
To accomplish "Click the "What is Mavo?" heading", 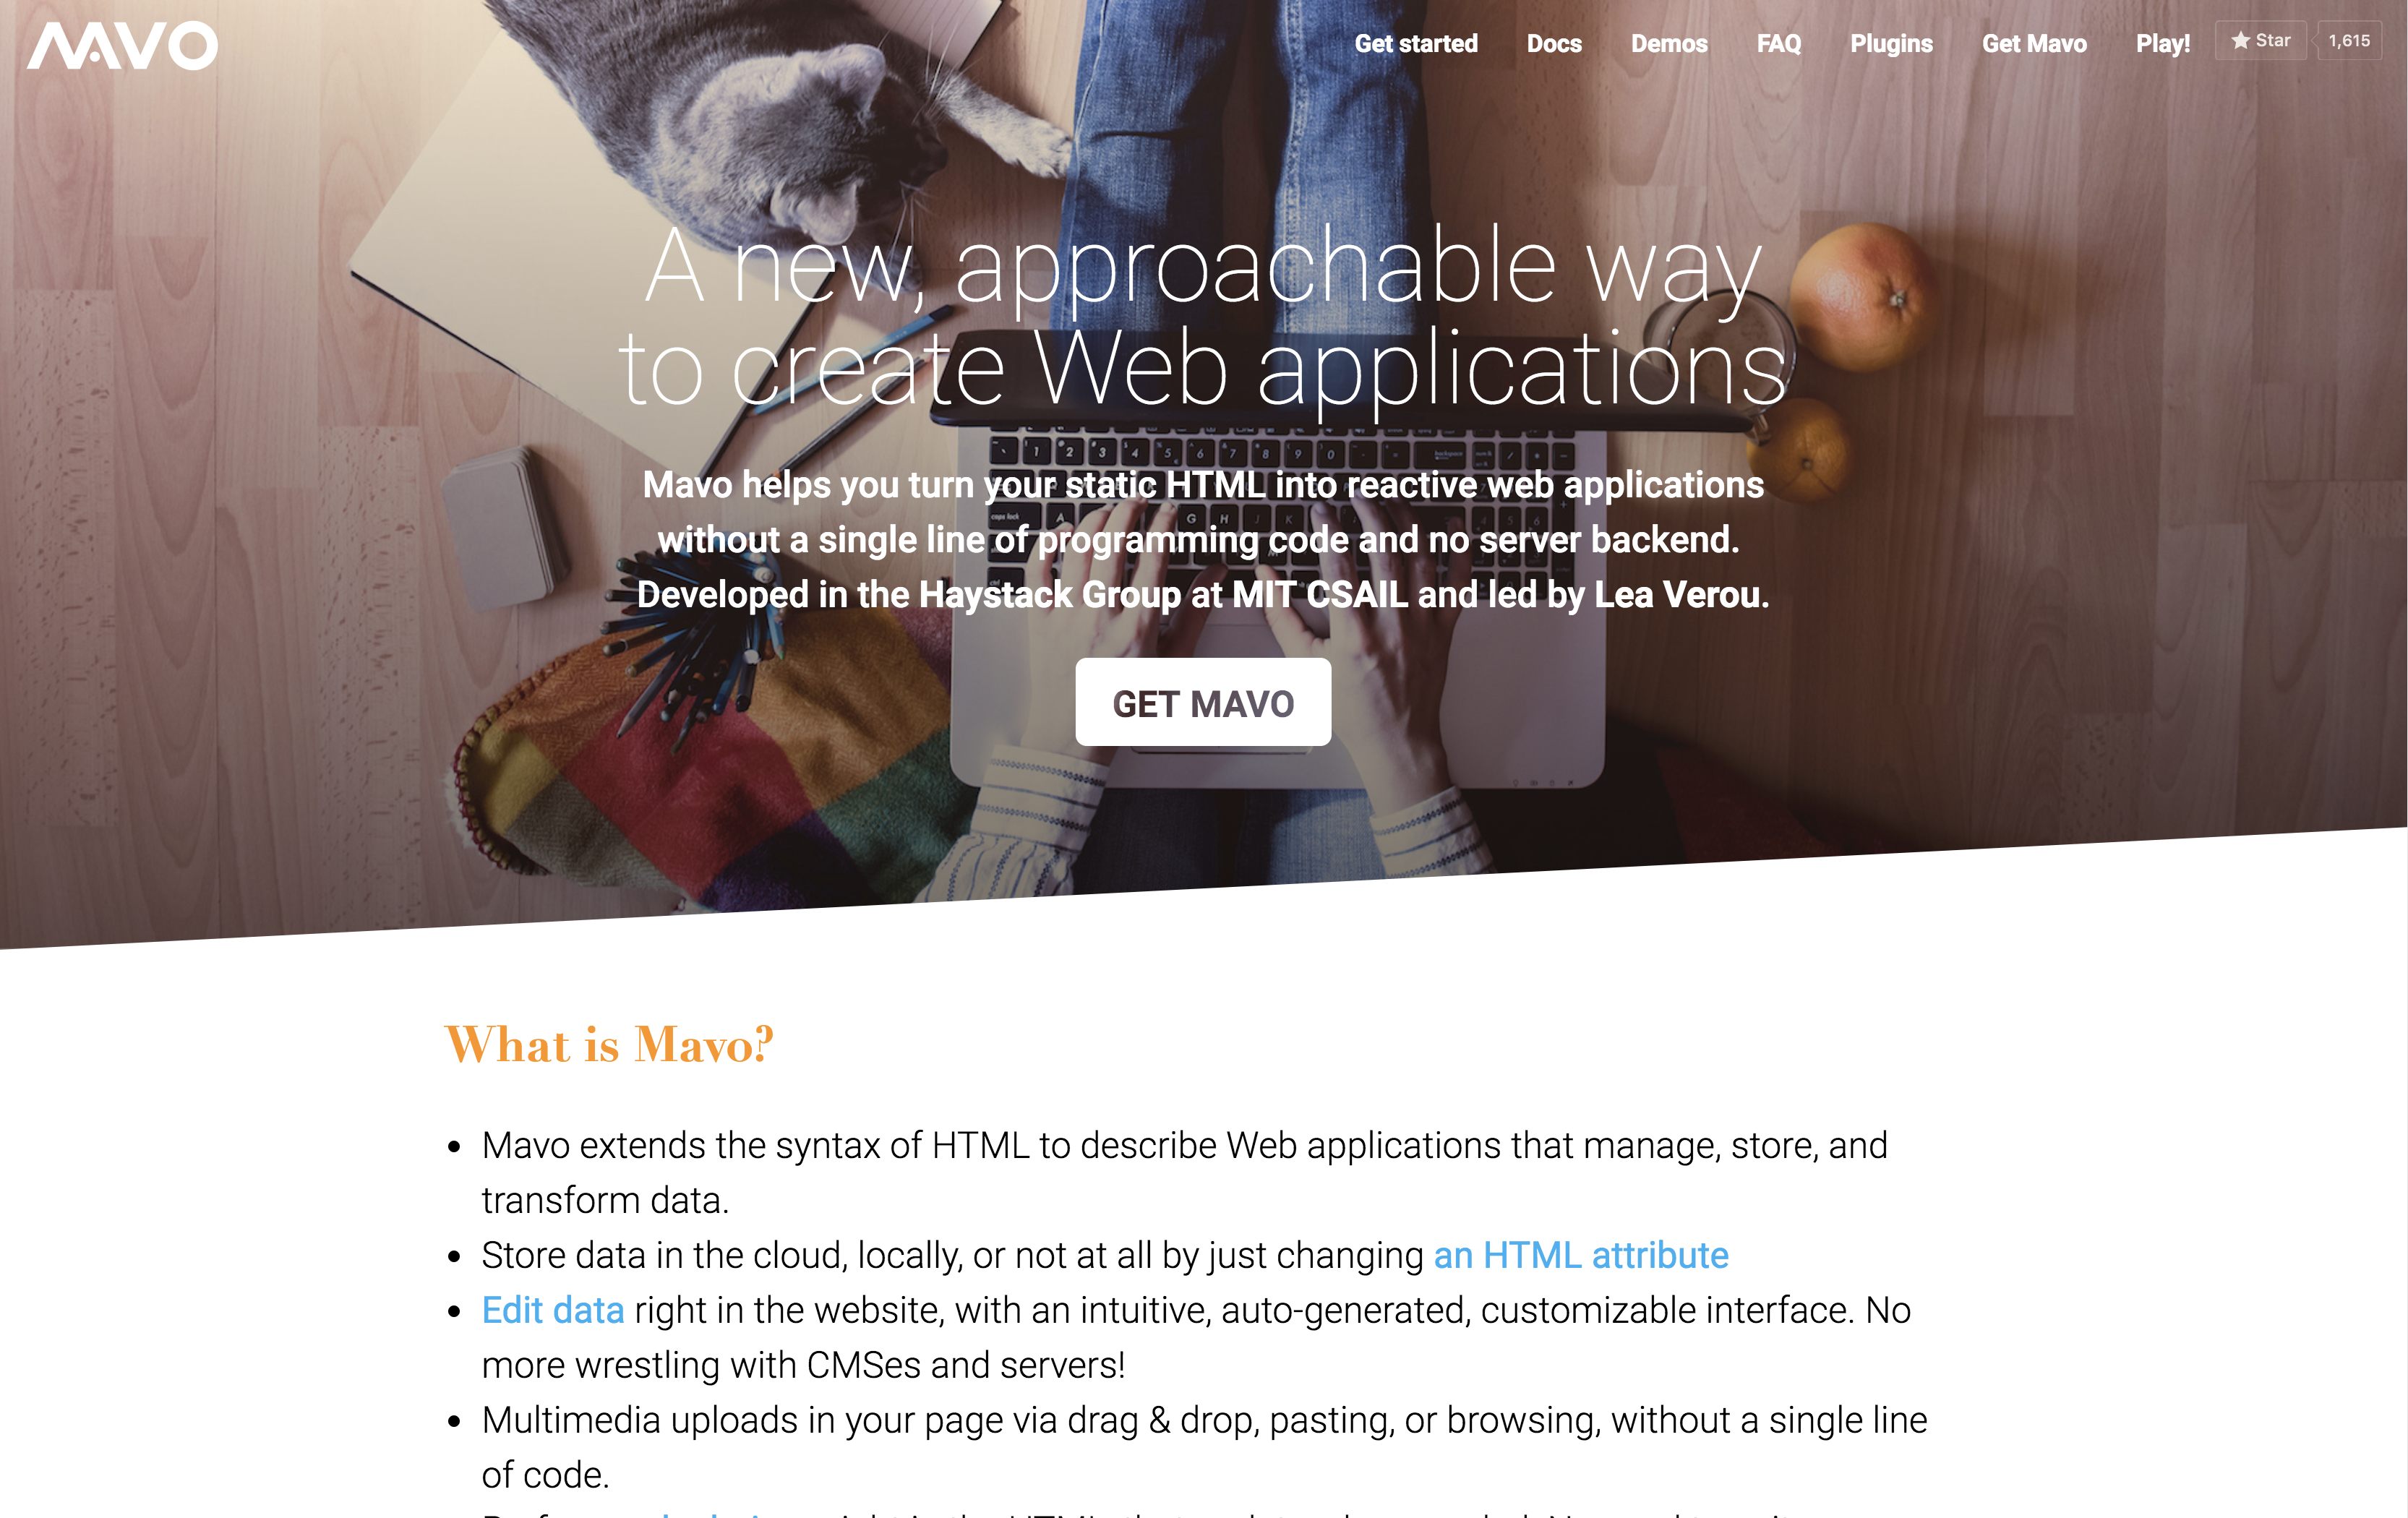I will pos(609,1045).
